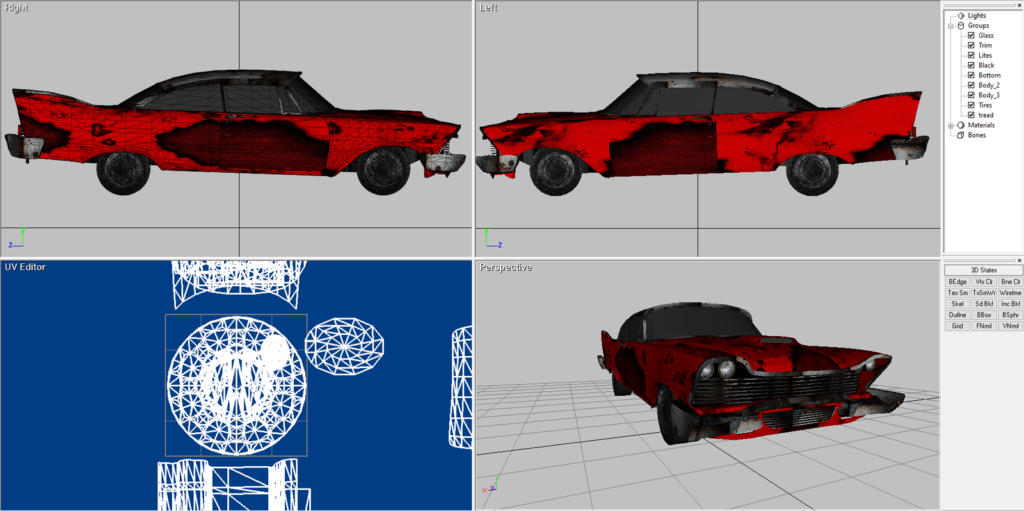Uncheck the Glass group checkbox

point(971,35)
